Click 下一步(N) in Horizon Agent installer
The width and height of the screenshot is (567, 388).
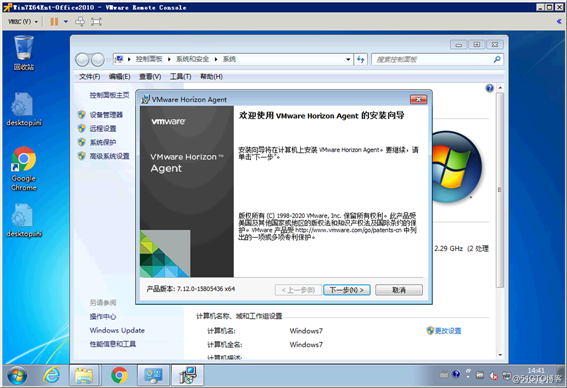coord(346,290)
